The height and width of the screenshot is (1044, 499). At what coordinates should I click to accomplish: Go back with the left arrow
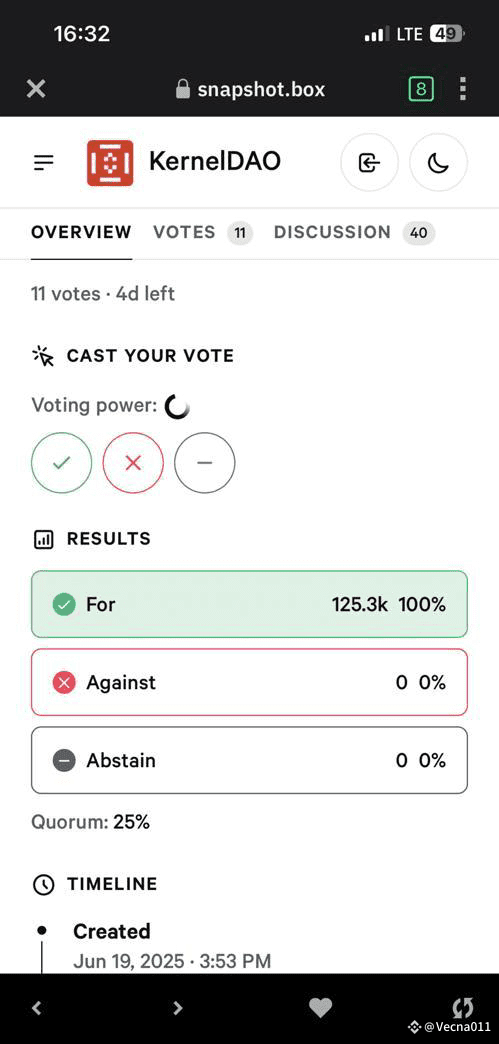point(37,1008)
